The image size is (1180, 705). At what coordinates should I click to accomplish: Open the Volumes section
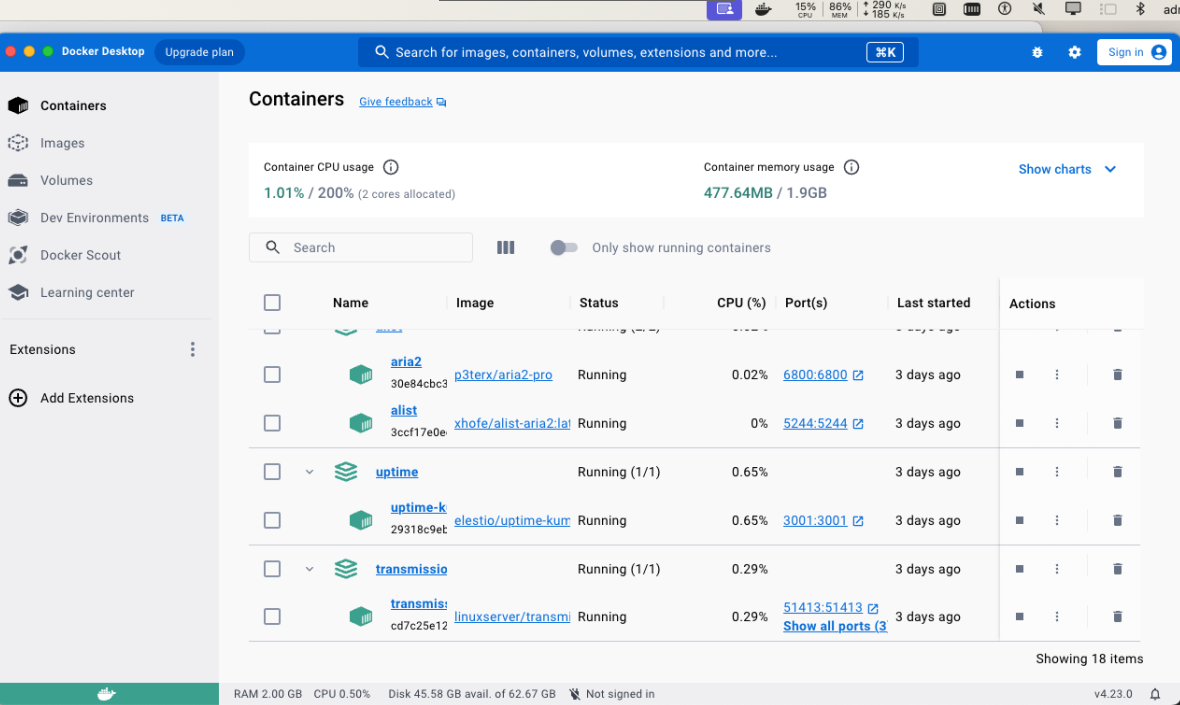(66, 180)
